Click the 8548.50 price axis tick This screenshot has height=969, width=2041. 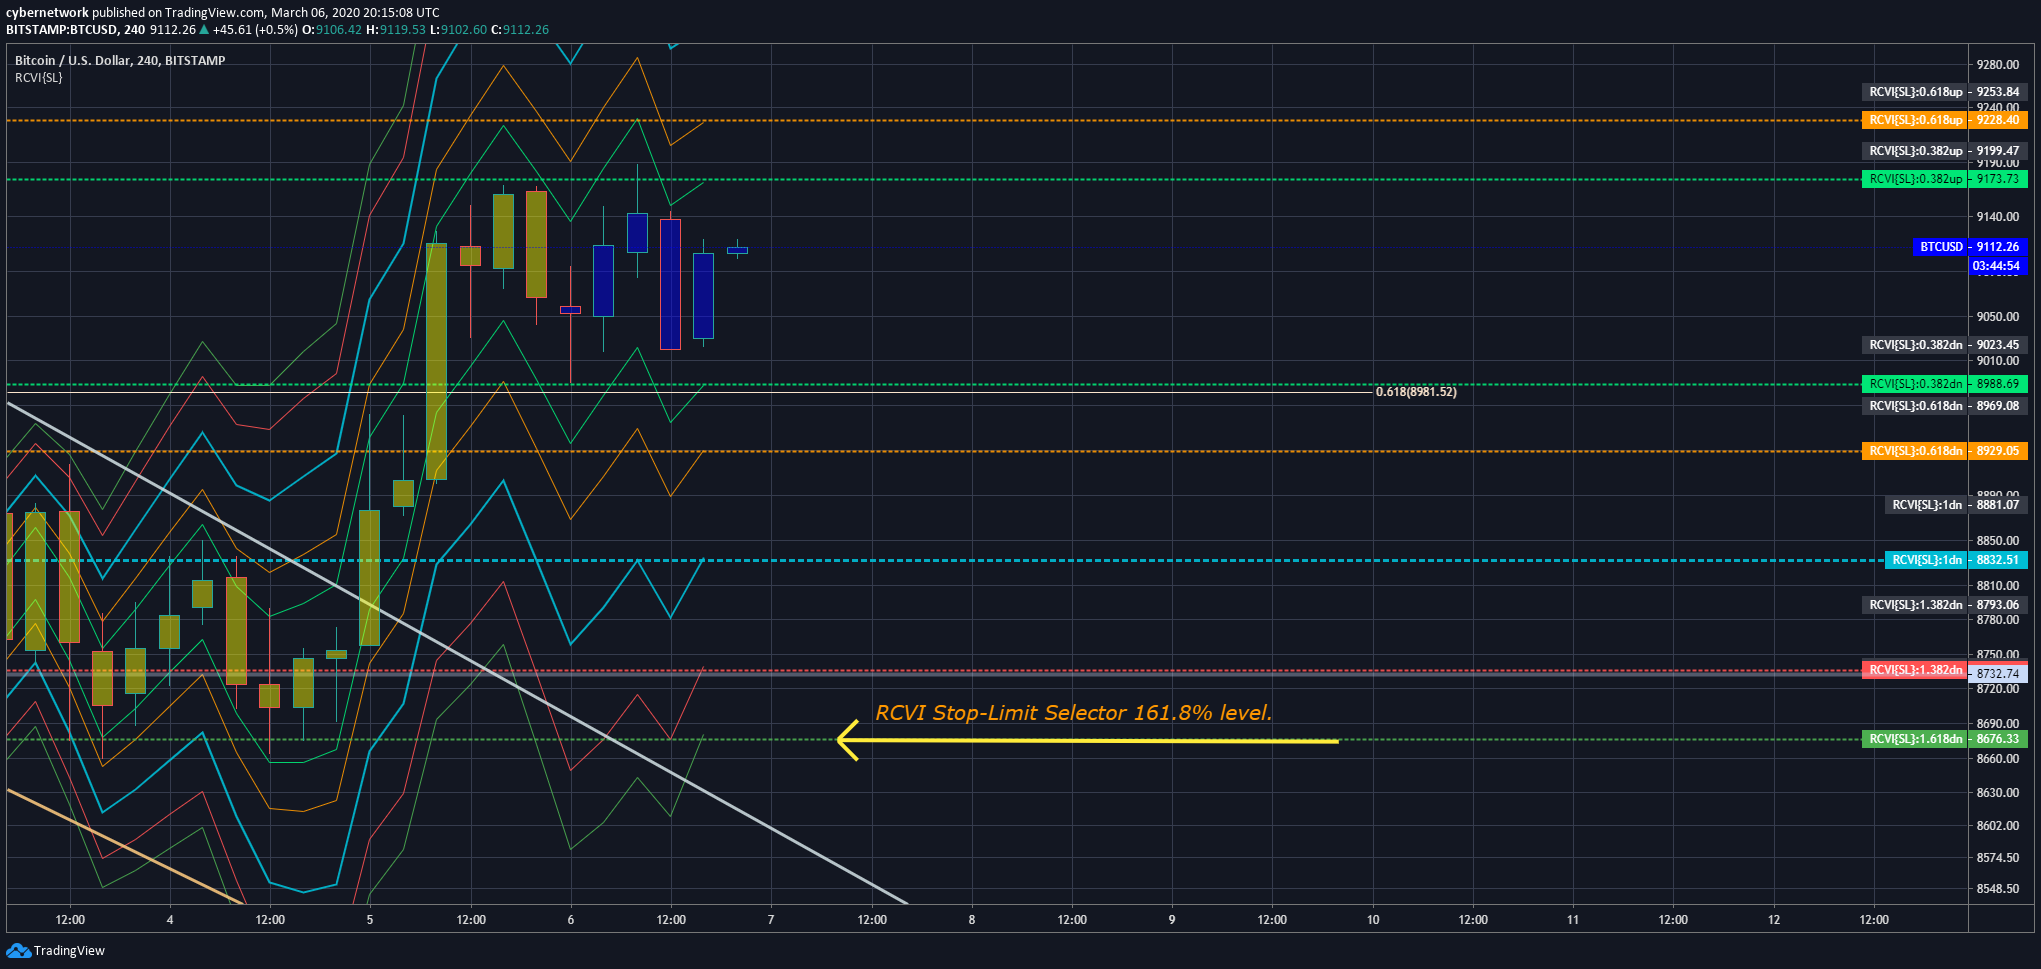[x=1998, y=889]
